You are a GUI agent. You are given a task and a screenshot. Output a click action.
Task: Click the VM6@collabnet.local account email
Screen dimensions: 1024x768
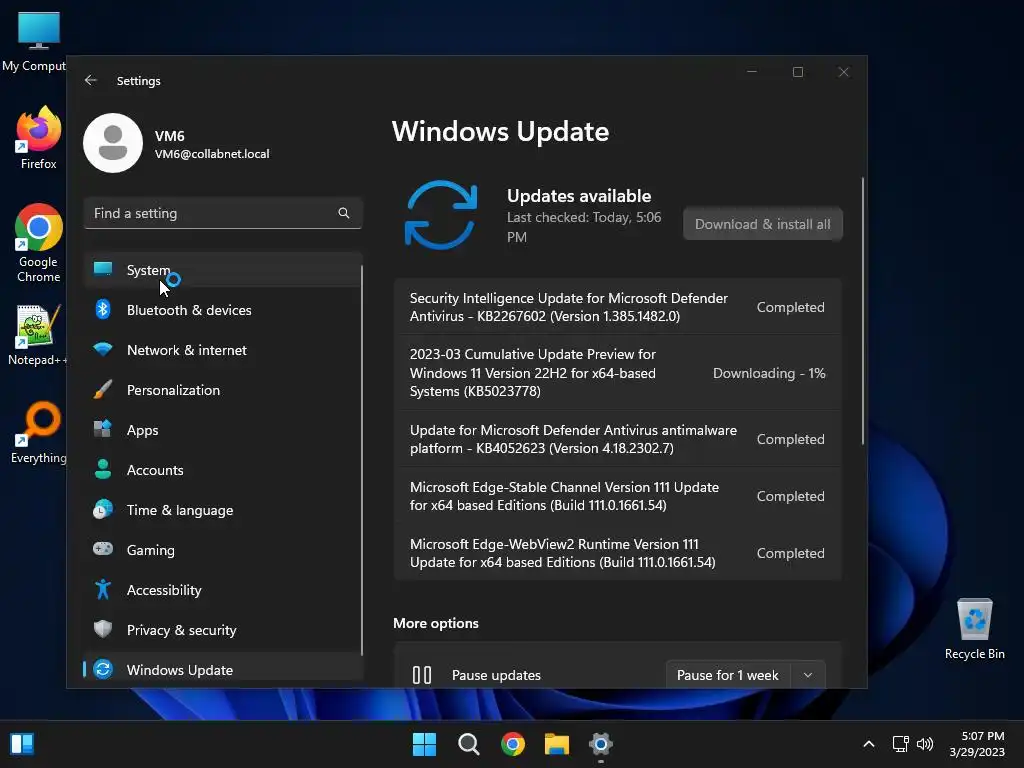pyautogui.click(x=212, y=154)
